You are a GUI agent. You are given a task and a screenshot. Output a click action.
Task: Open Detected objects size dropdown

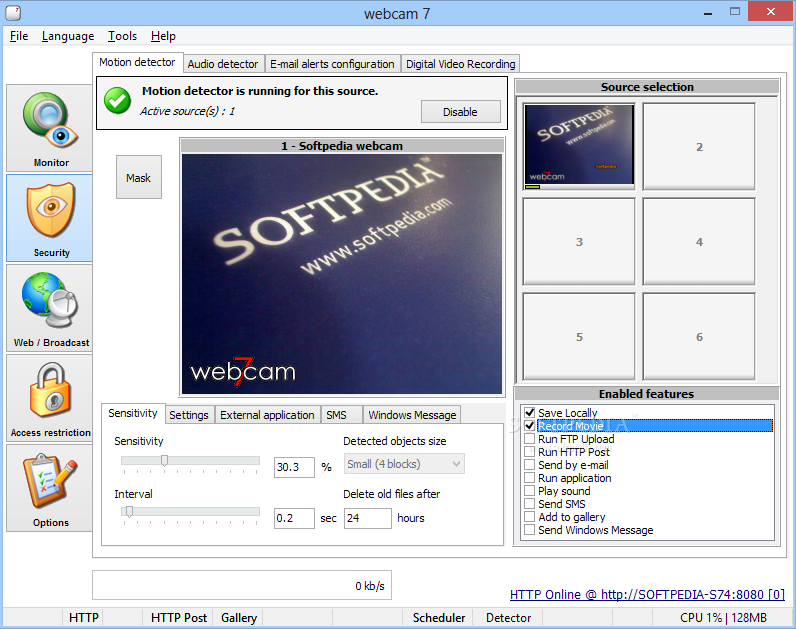click(x=404, y=464)
